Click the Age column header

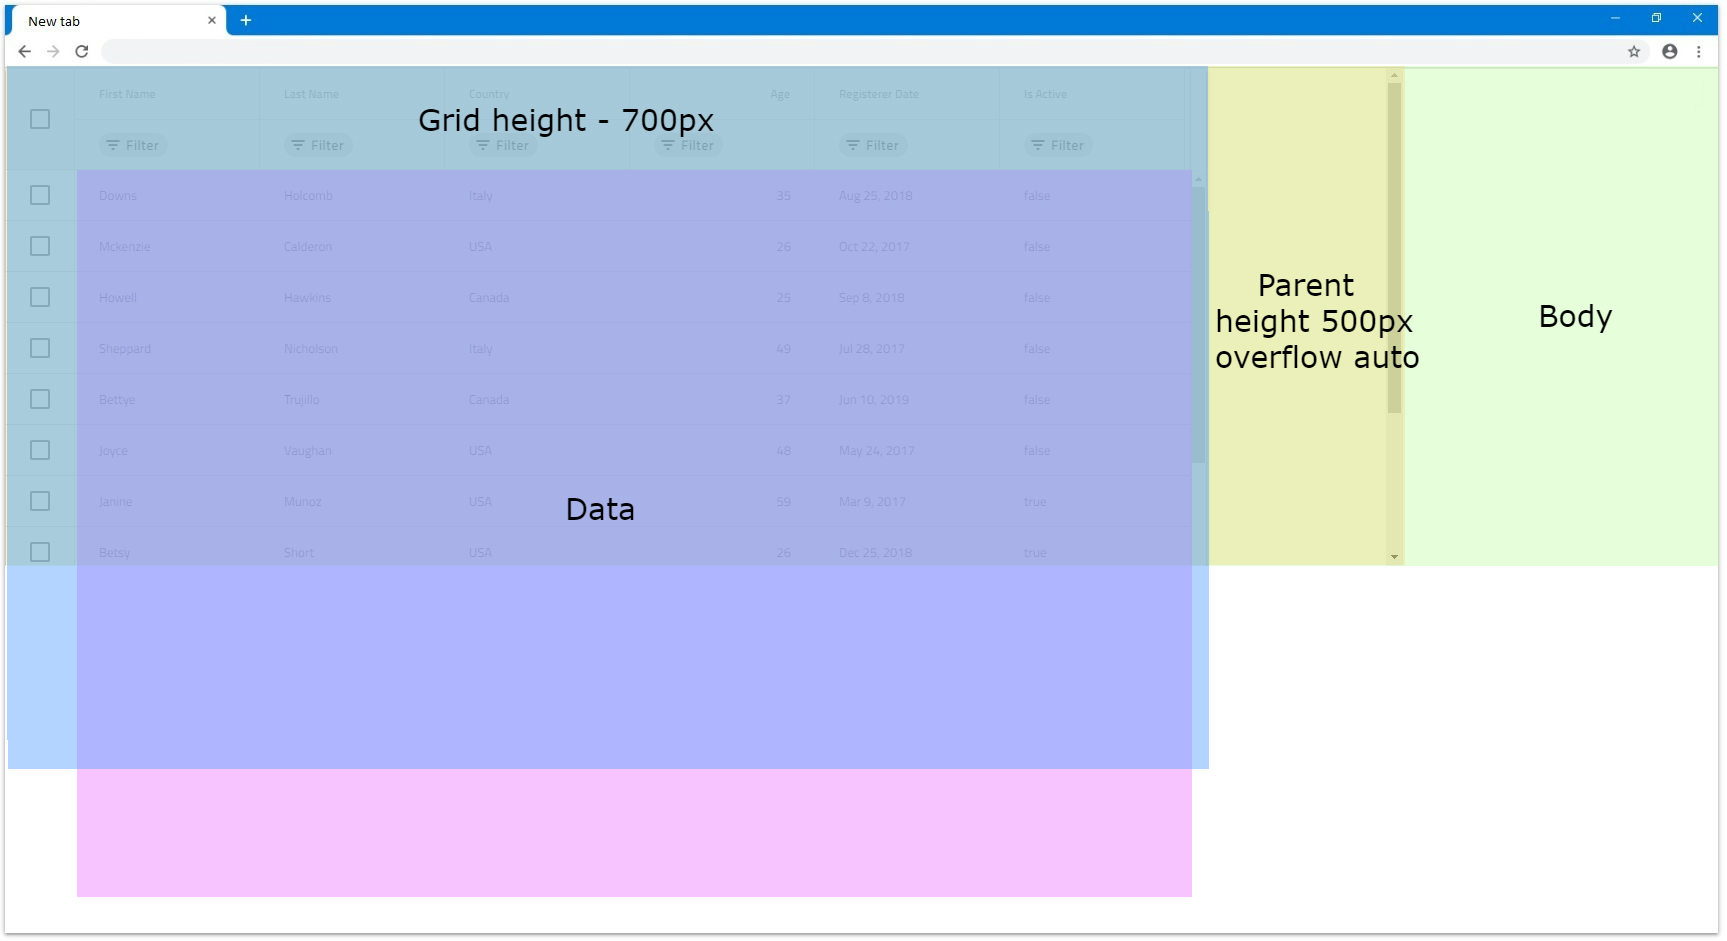[780, 94]
